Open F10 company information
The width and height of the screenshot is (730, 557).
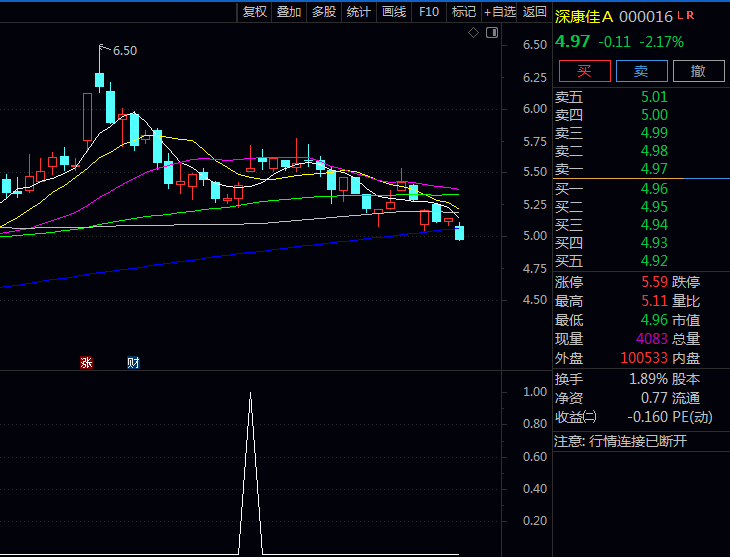click(x=429, y=12)
